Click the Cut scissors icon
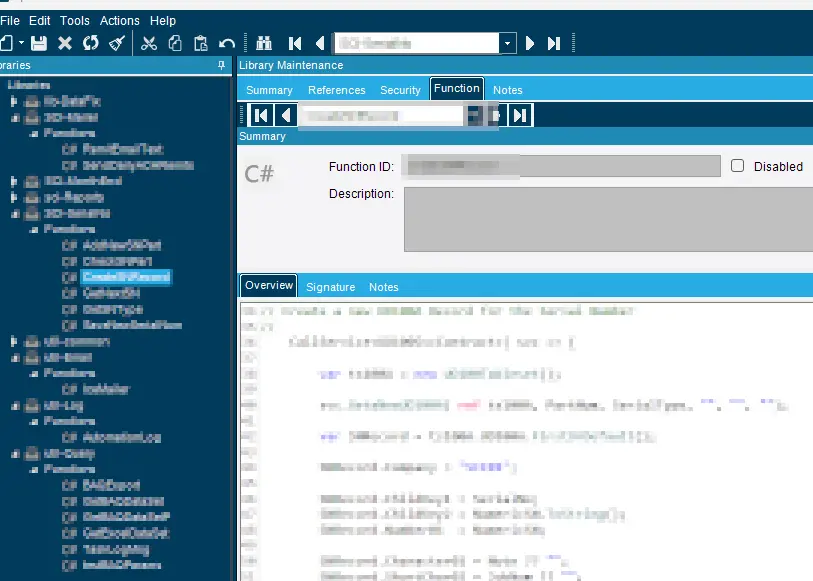The width and height of the screenshot is (813, 581). click(x=149, y=43)
